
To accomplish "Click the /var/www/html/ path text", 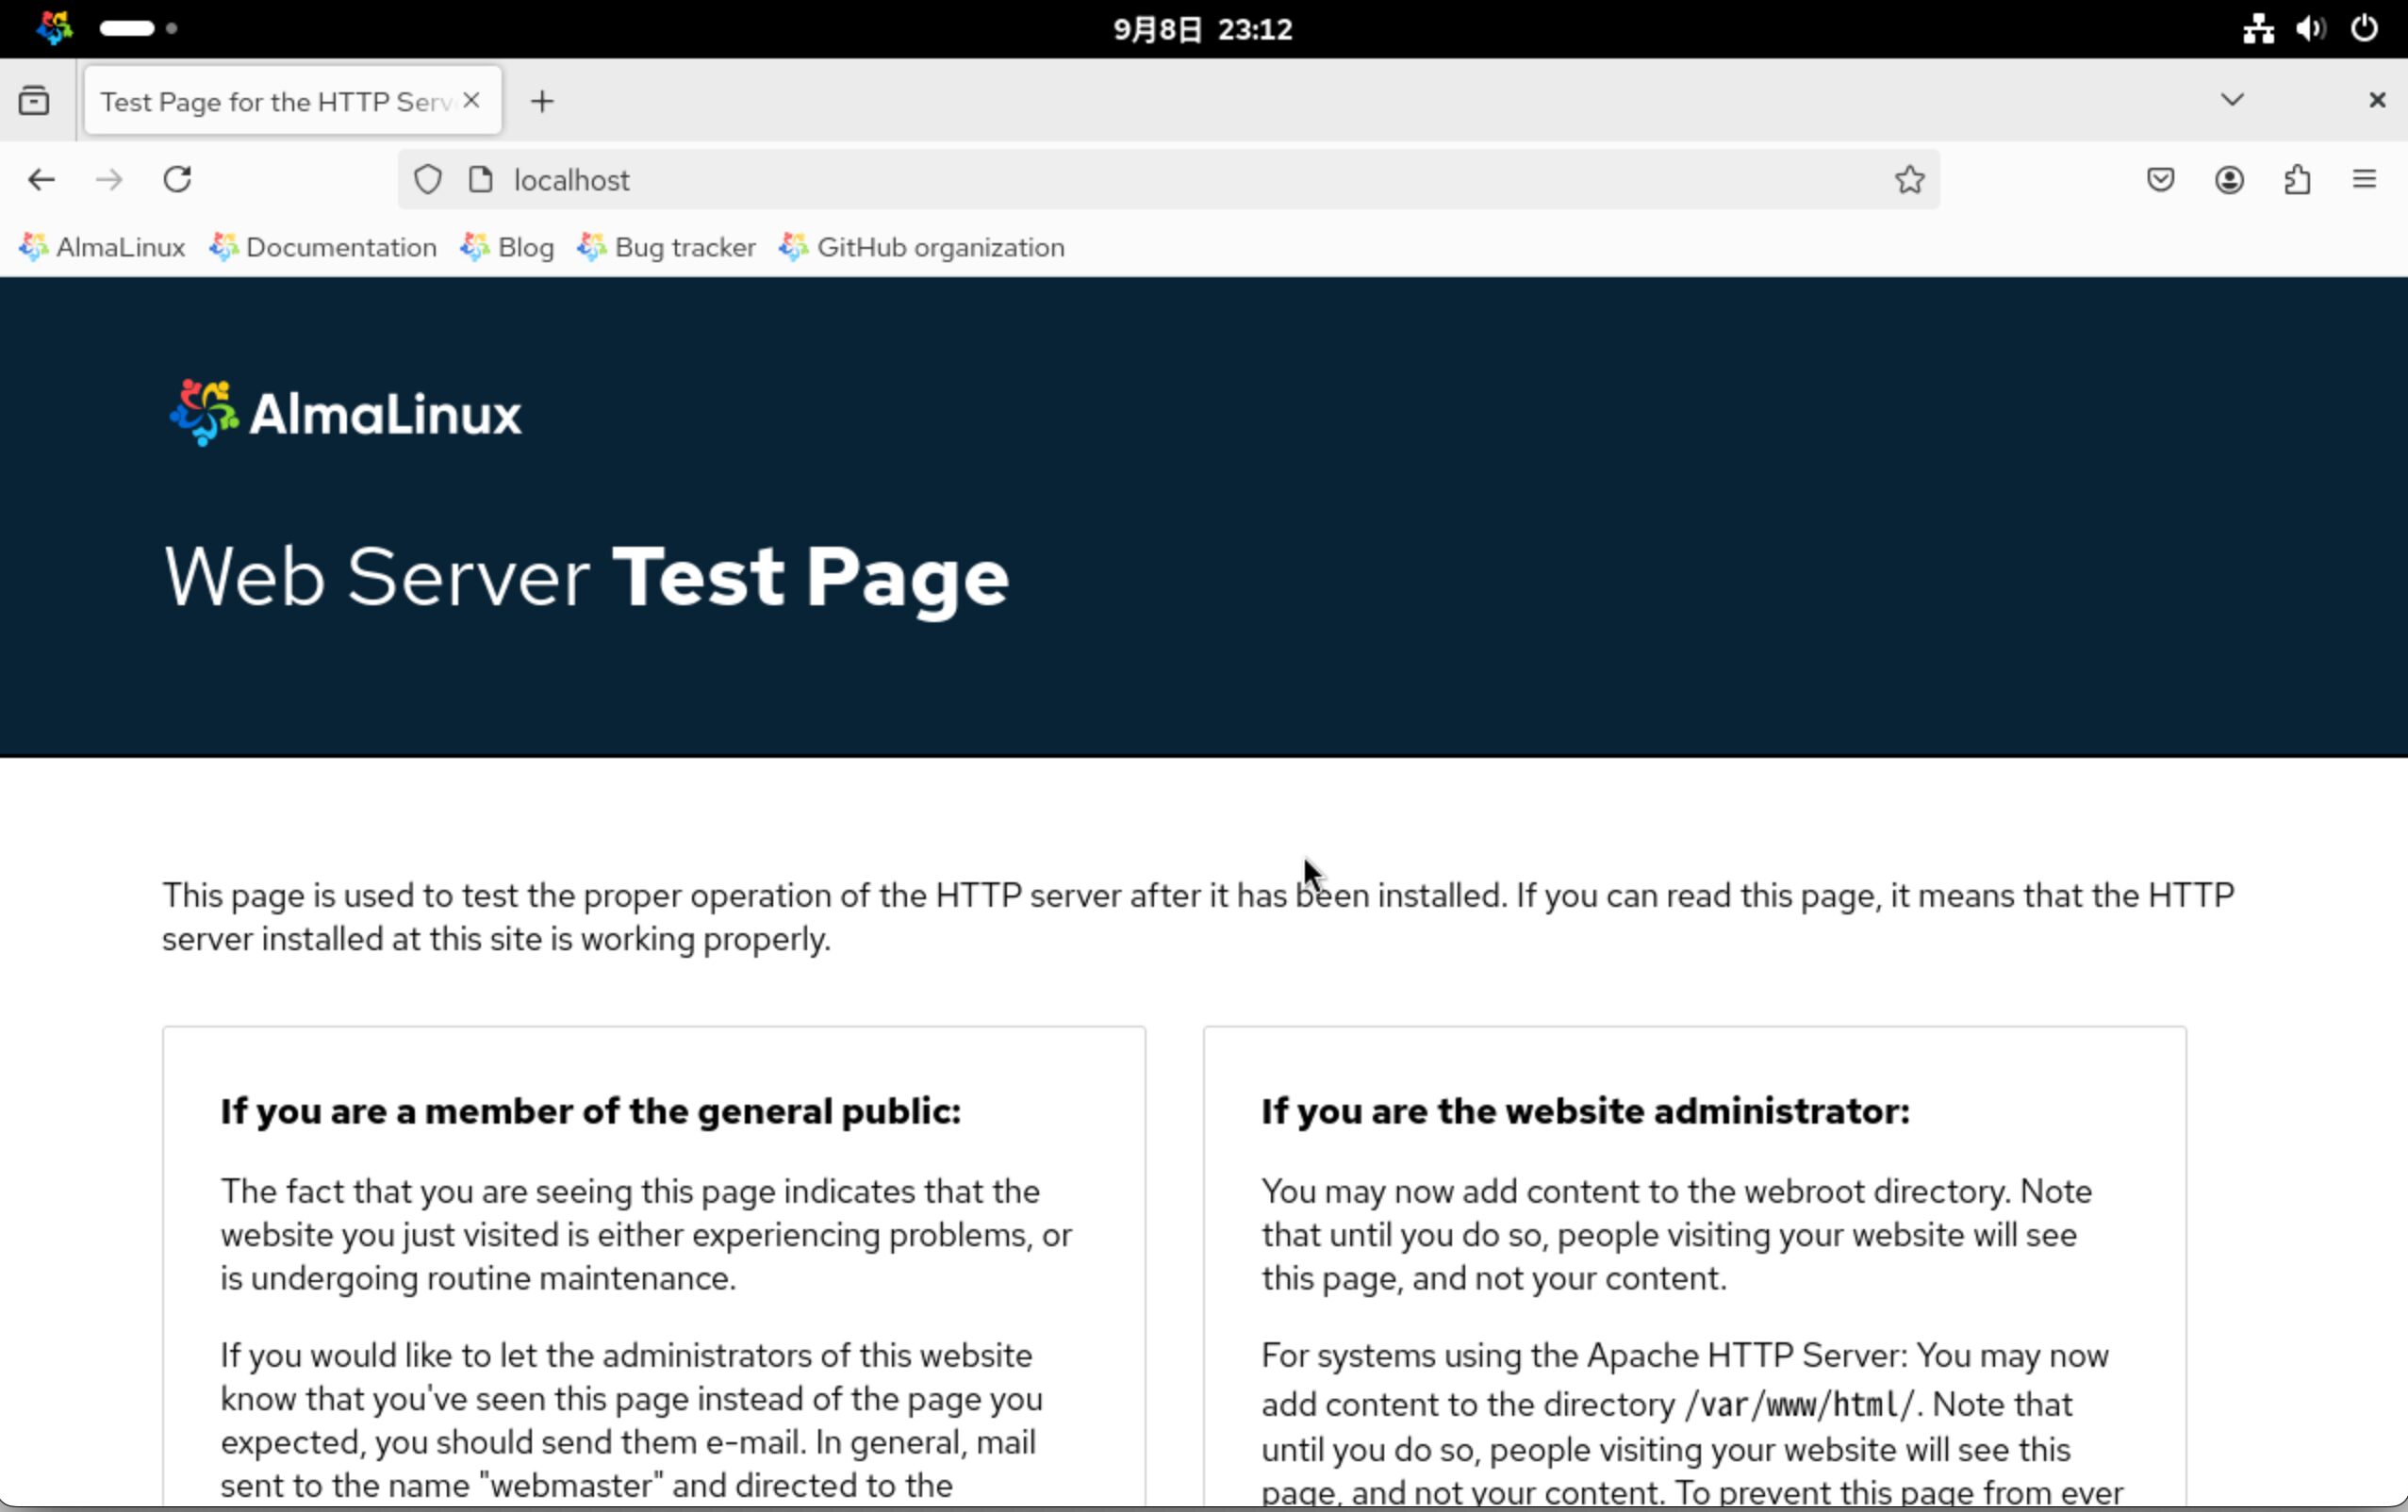I will pyautogui.click(x=1799, y=1405).
